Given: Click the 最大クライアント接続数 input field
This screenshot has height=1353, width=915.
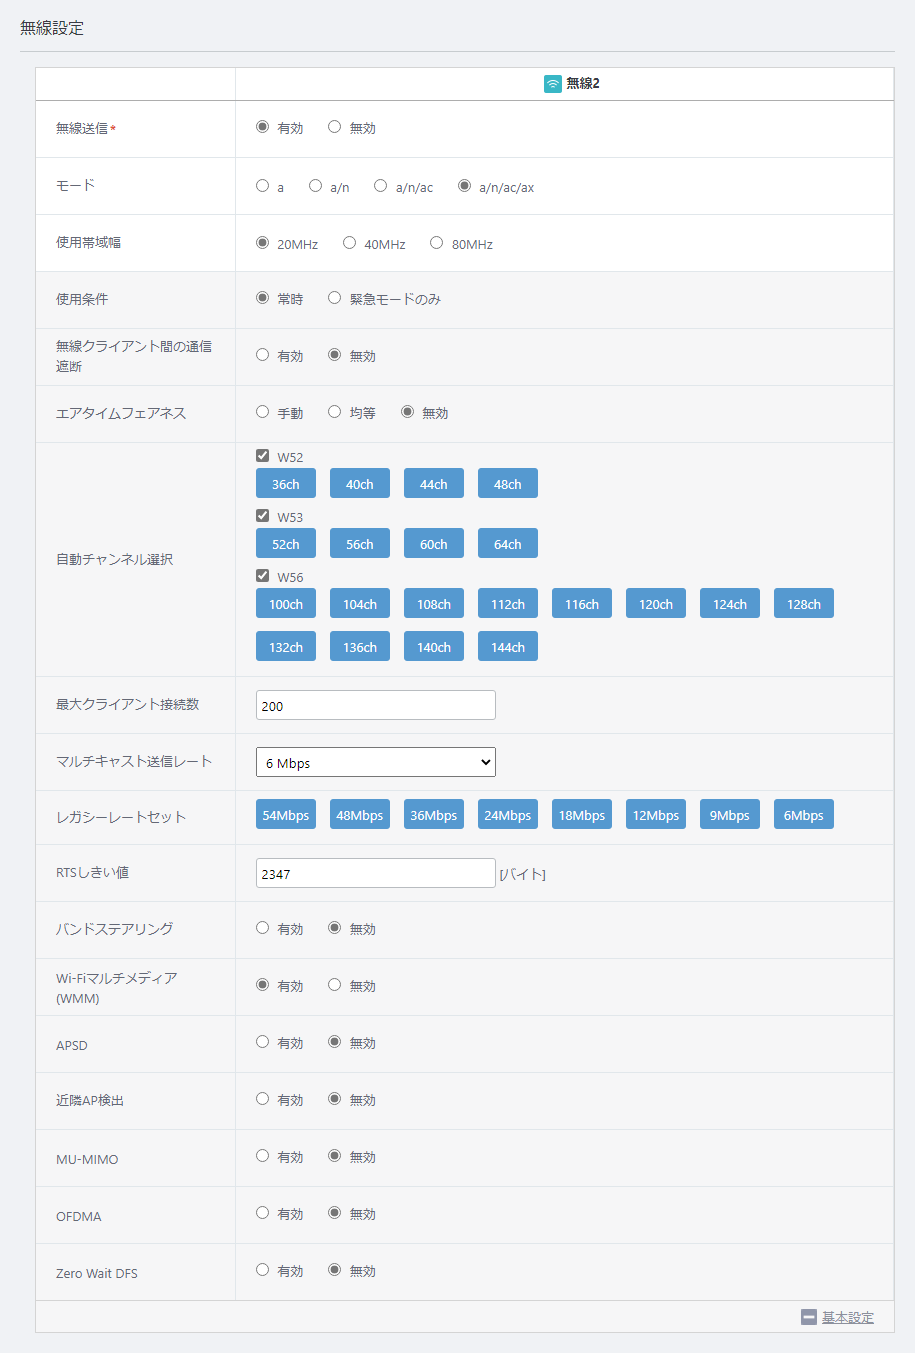Looking at the screenshot, I should pos(376,705).
